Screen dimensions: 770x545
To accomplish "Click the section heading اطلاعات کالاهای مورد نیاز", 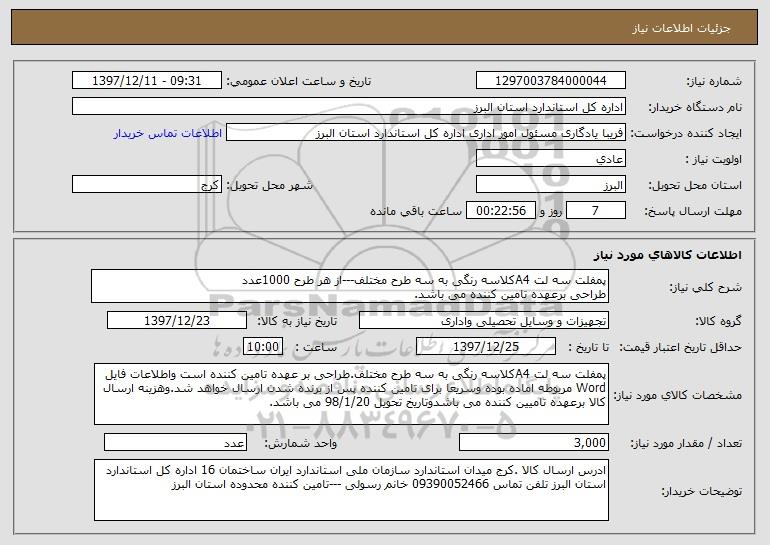I will coord(667,255).
